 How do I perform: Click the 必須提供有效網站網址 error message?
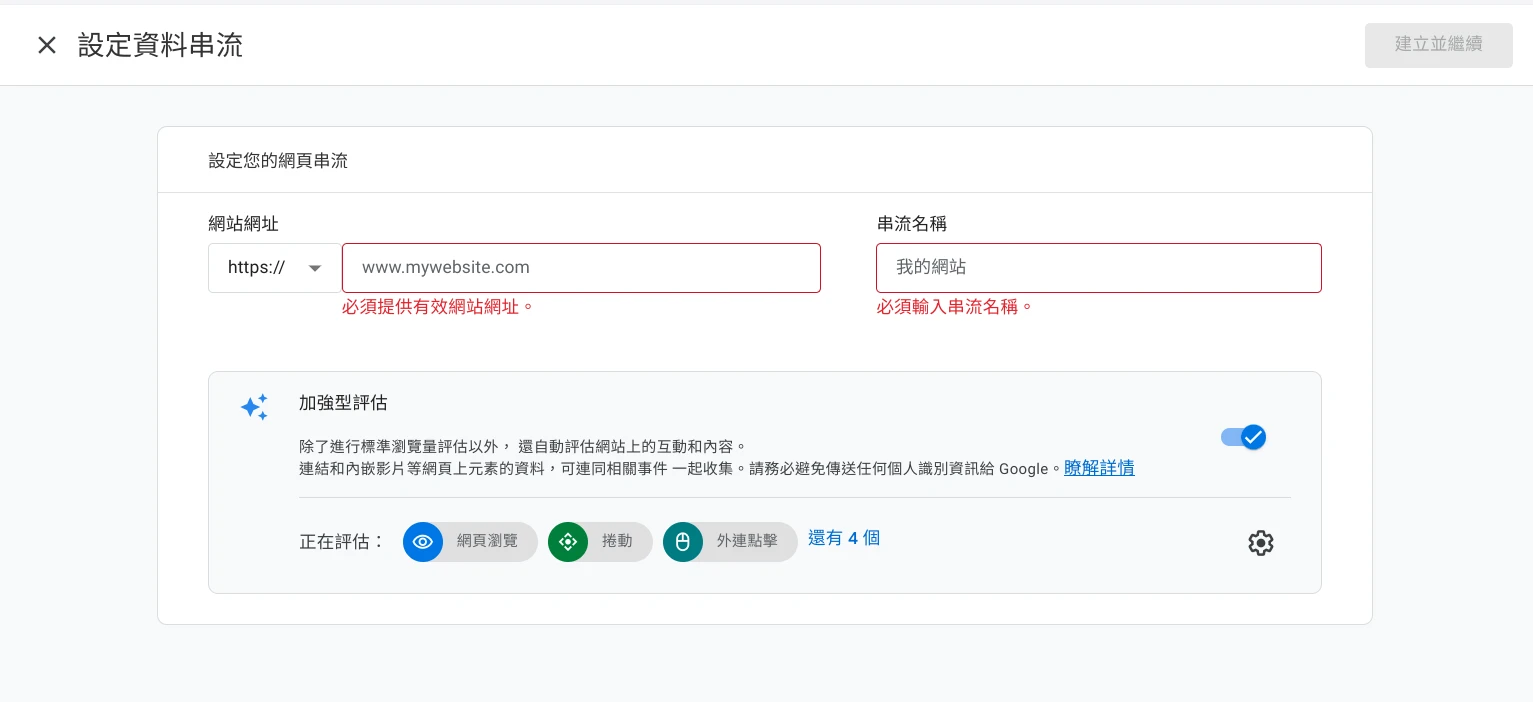coord(437,307)
